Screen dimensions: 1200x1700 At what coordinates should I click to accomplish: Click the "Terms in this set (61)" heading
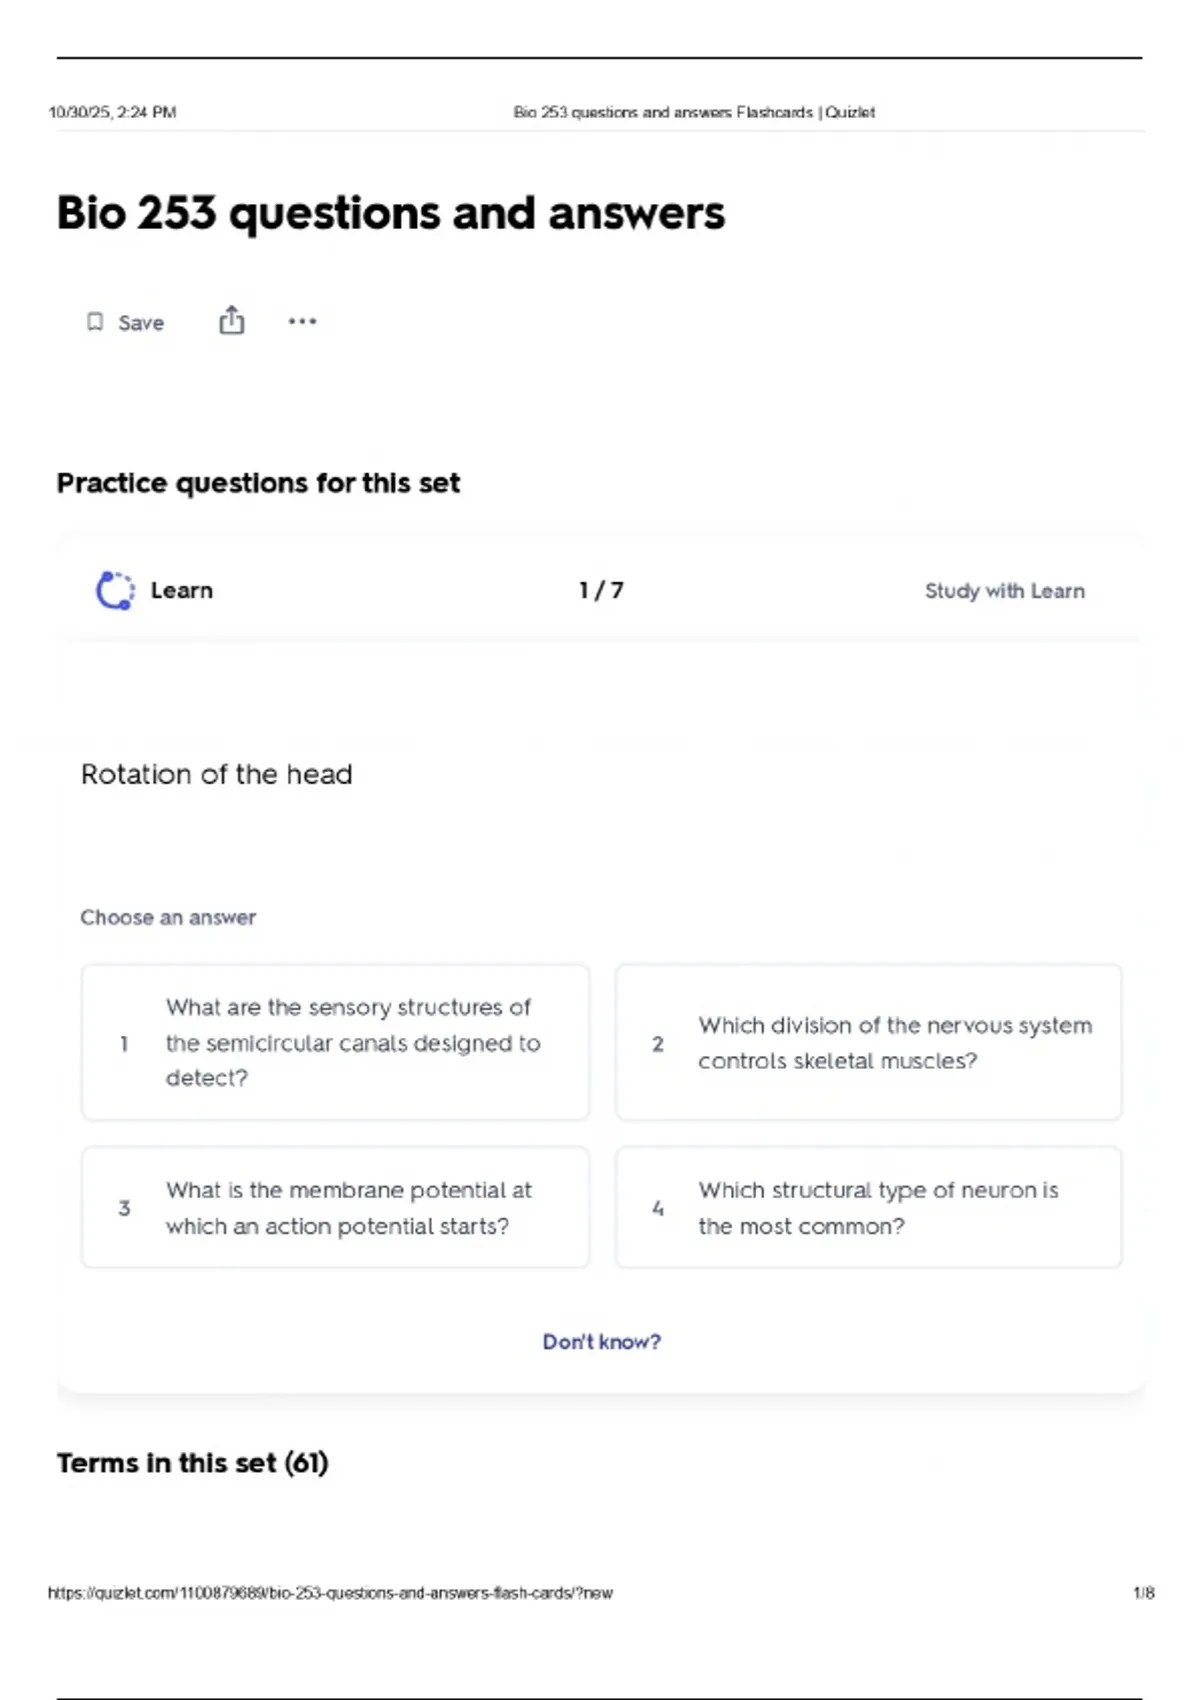pos(192,1463)
